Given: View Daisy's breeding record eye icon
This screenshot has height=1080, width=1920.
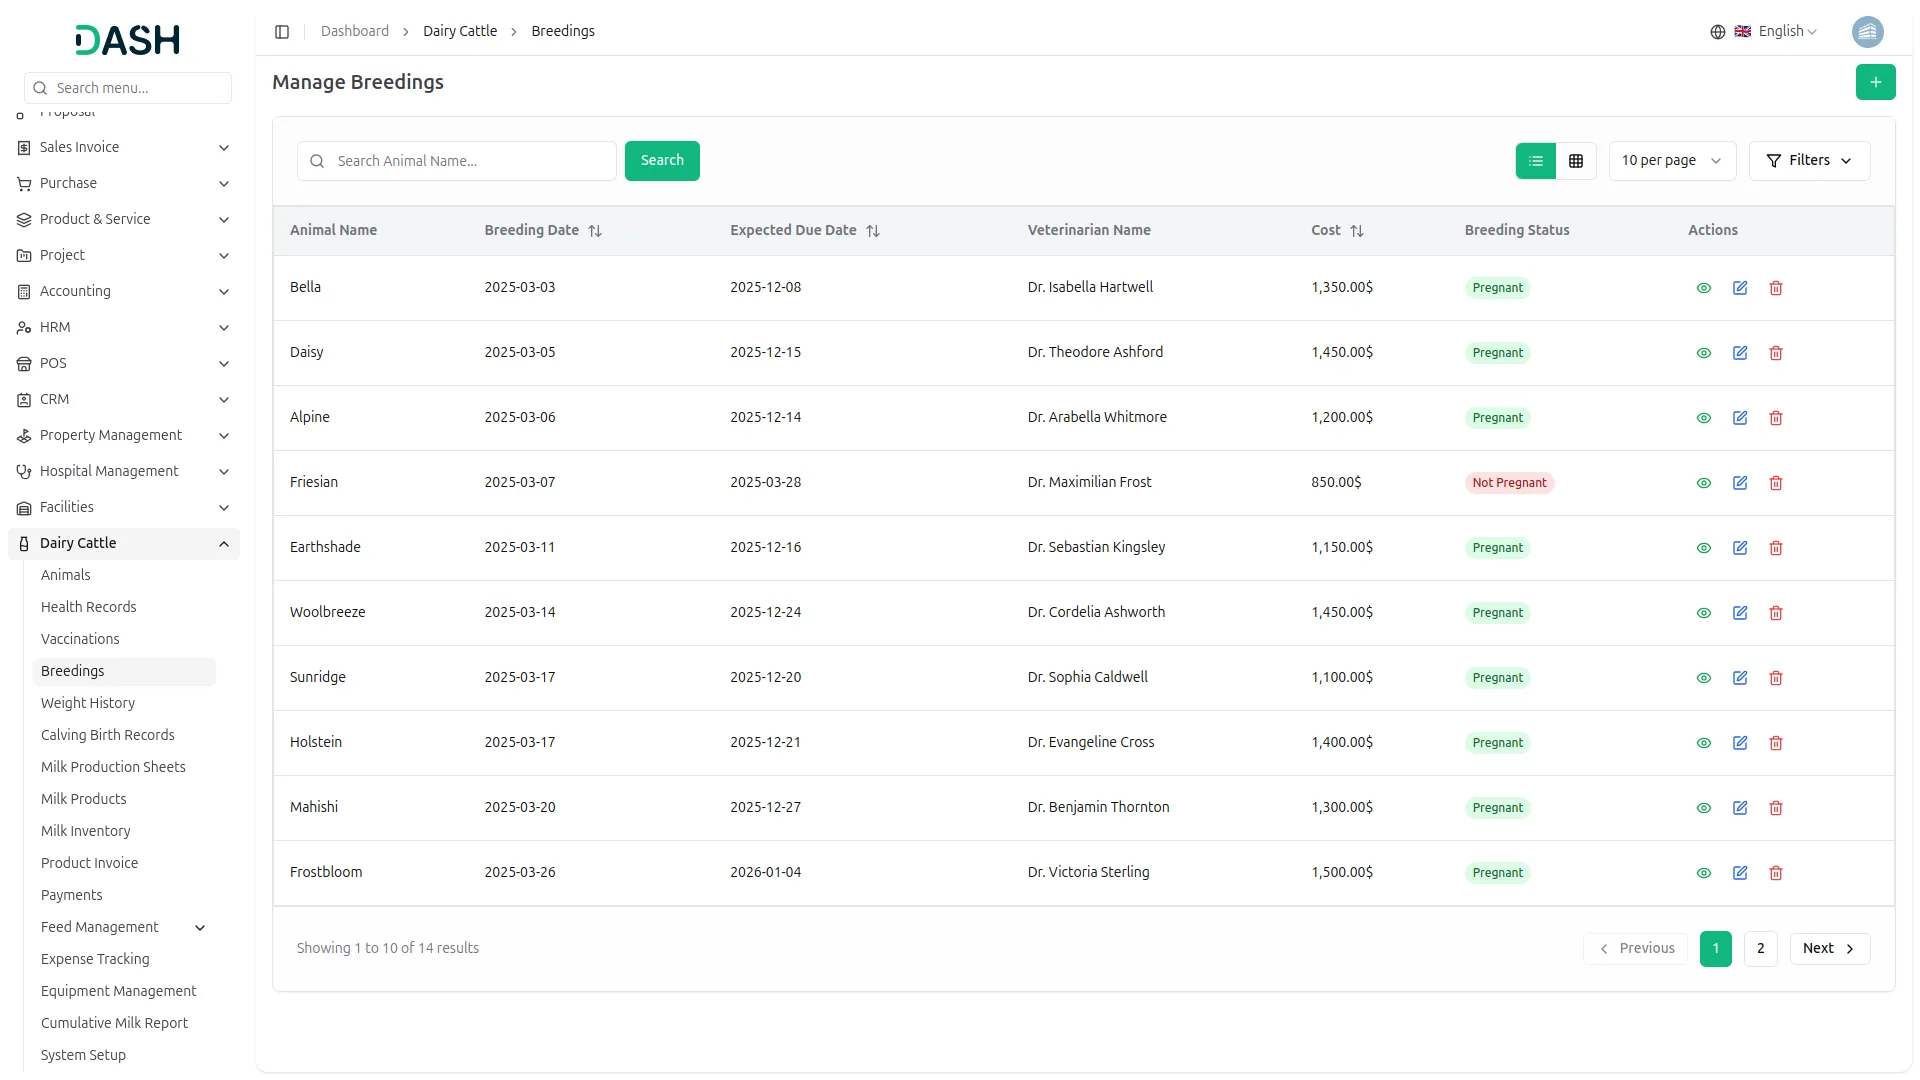Looking at the screenshot, I should pos(1703,353).
